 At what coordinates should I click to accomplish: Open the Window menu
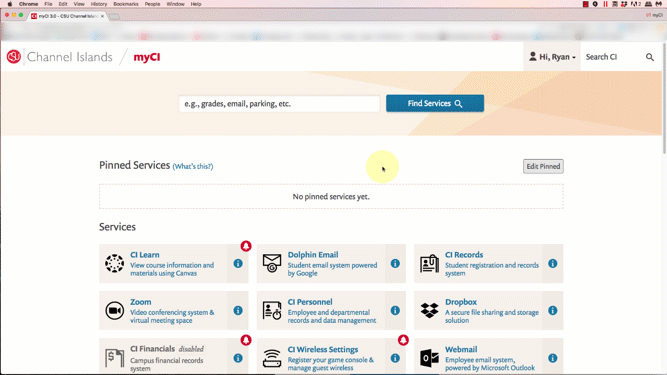(175, 4)
